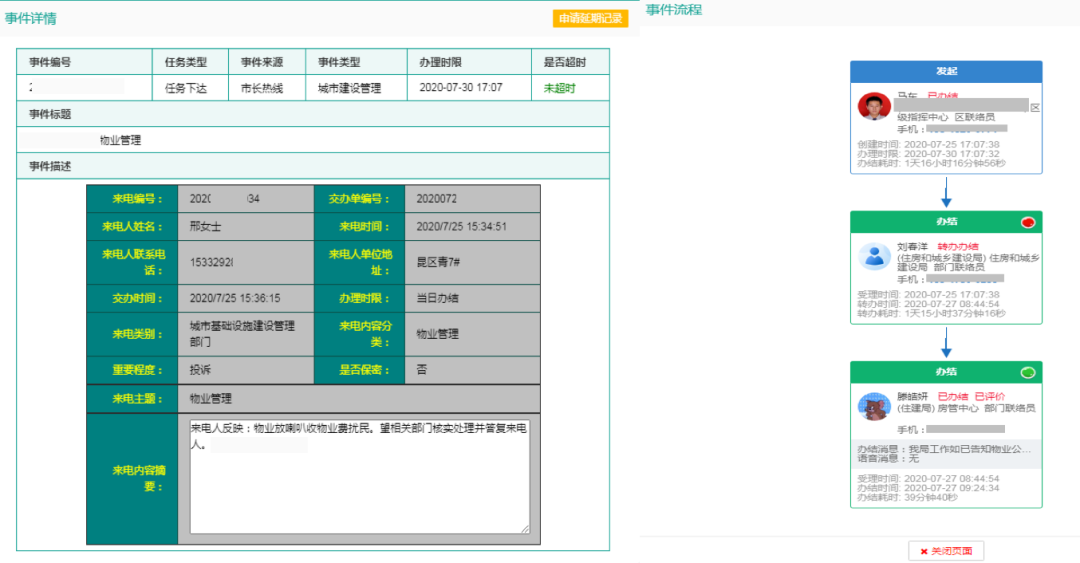
Task: Click 转办耗时 text in 刘春洋's card
Action: pos(931,314)
